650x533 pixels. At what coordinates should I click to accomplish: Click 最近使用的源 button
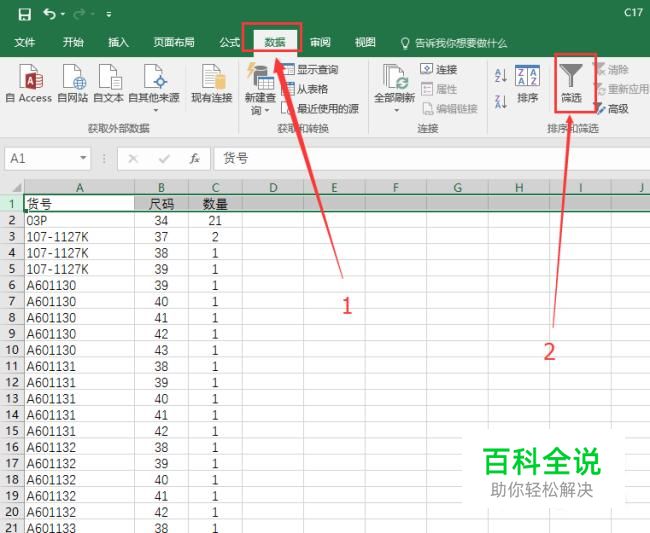[320, 109]
